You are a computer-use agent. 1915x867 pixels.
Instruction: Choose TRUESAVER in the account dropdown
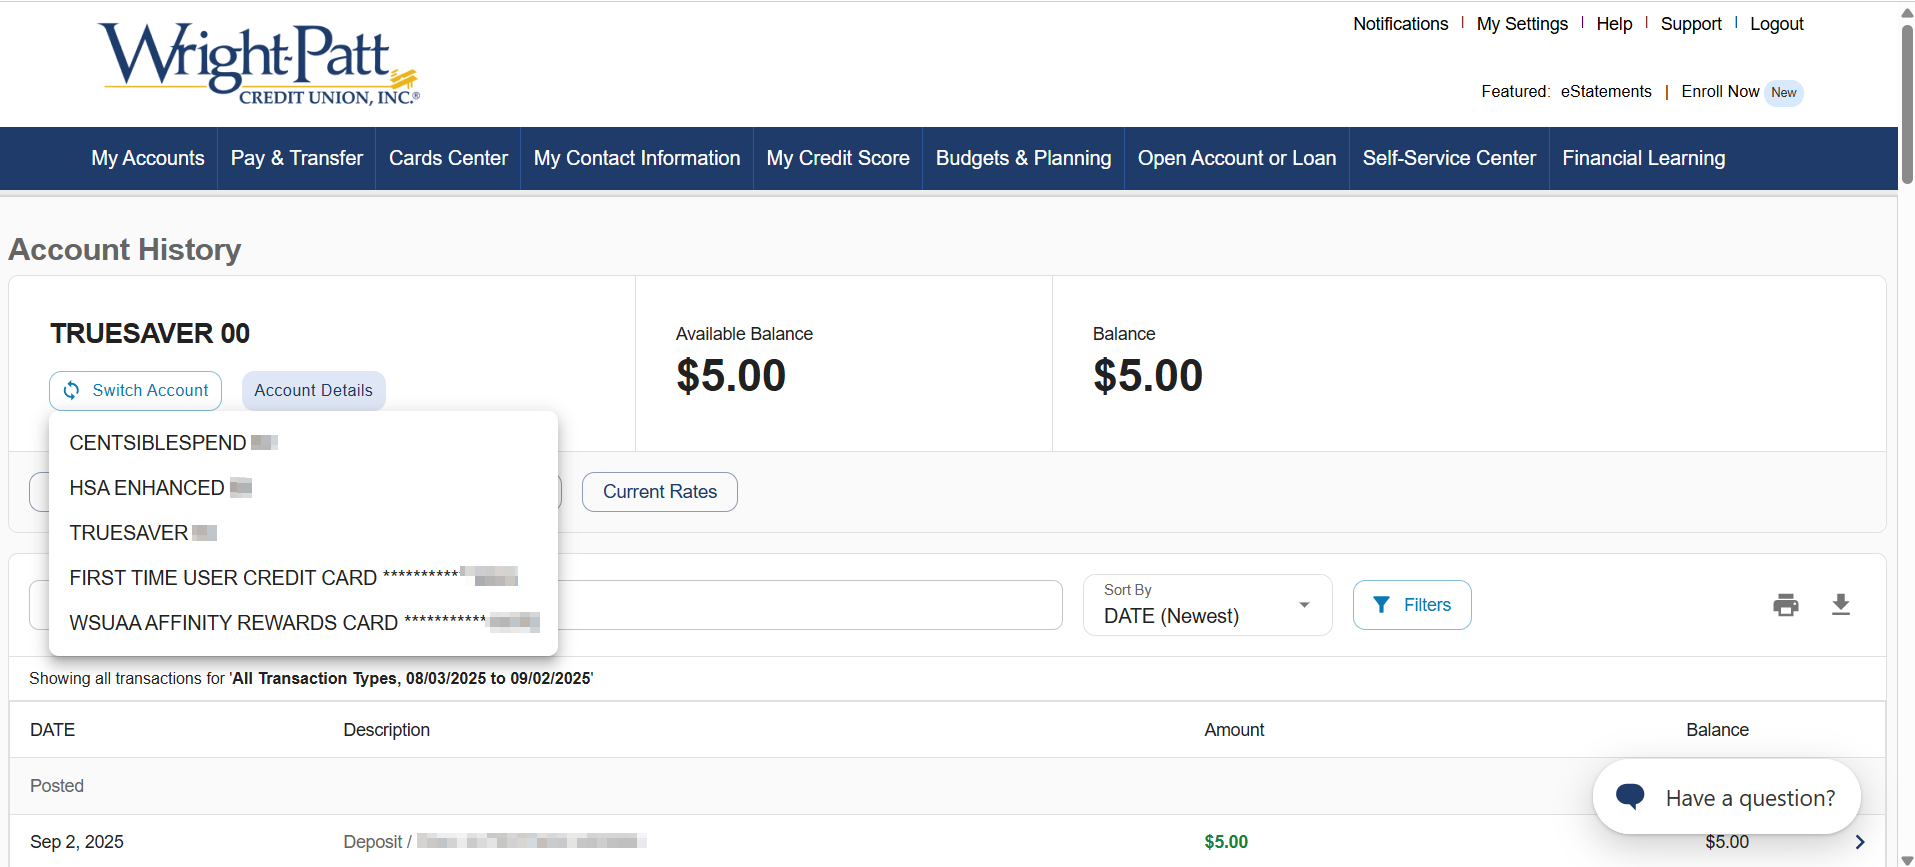(x=129, y=533)
